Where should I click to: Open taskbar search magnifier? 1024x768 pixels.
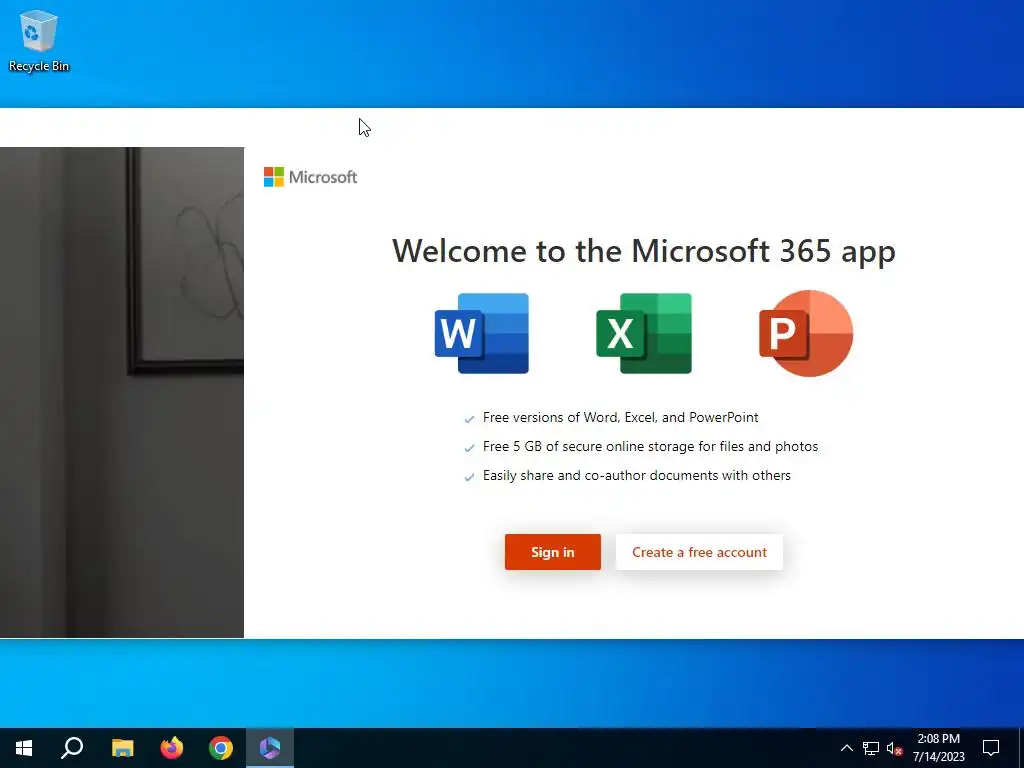pos(72,748)
